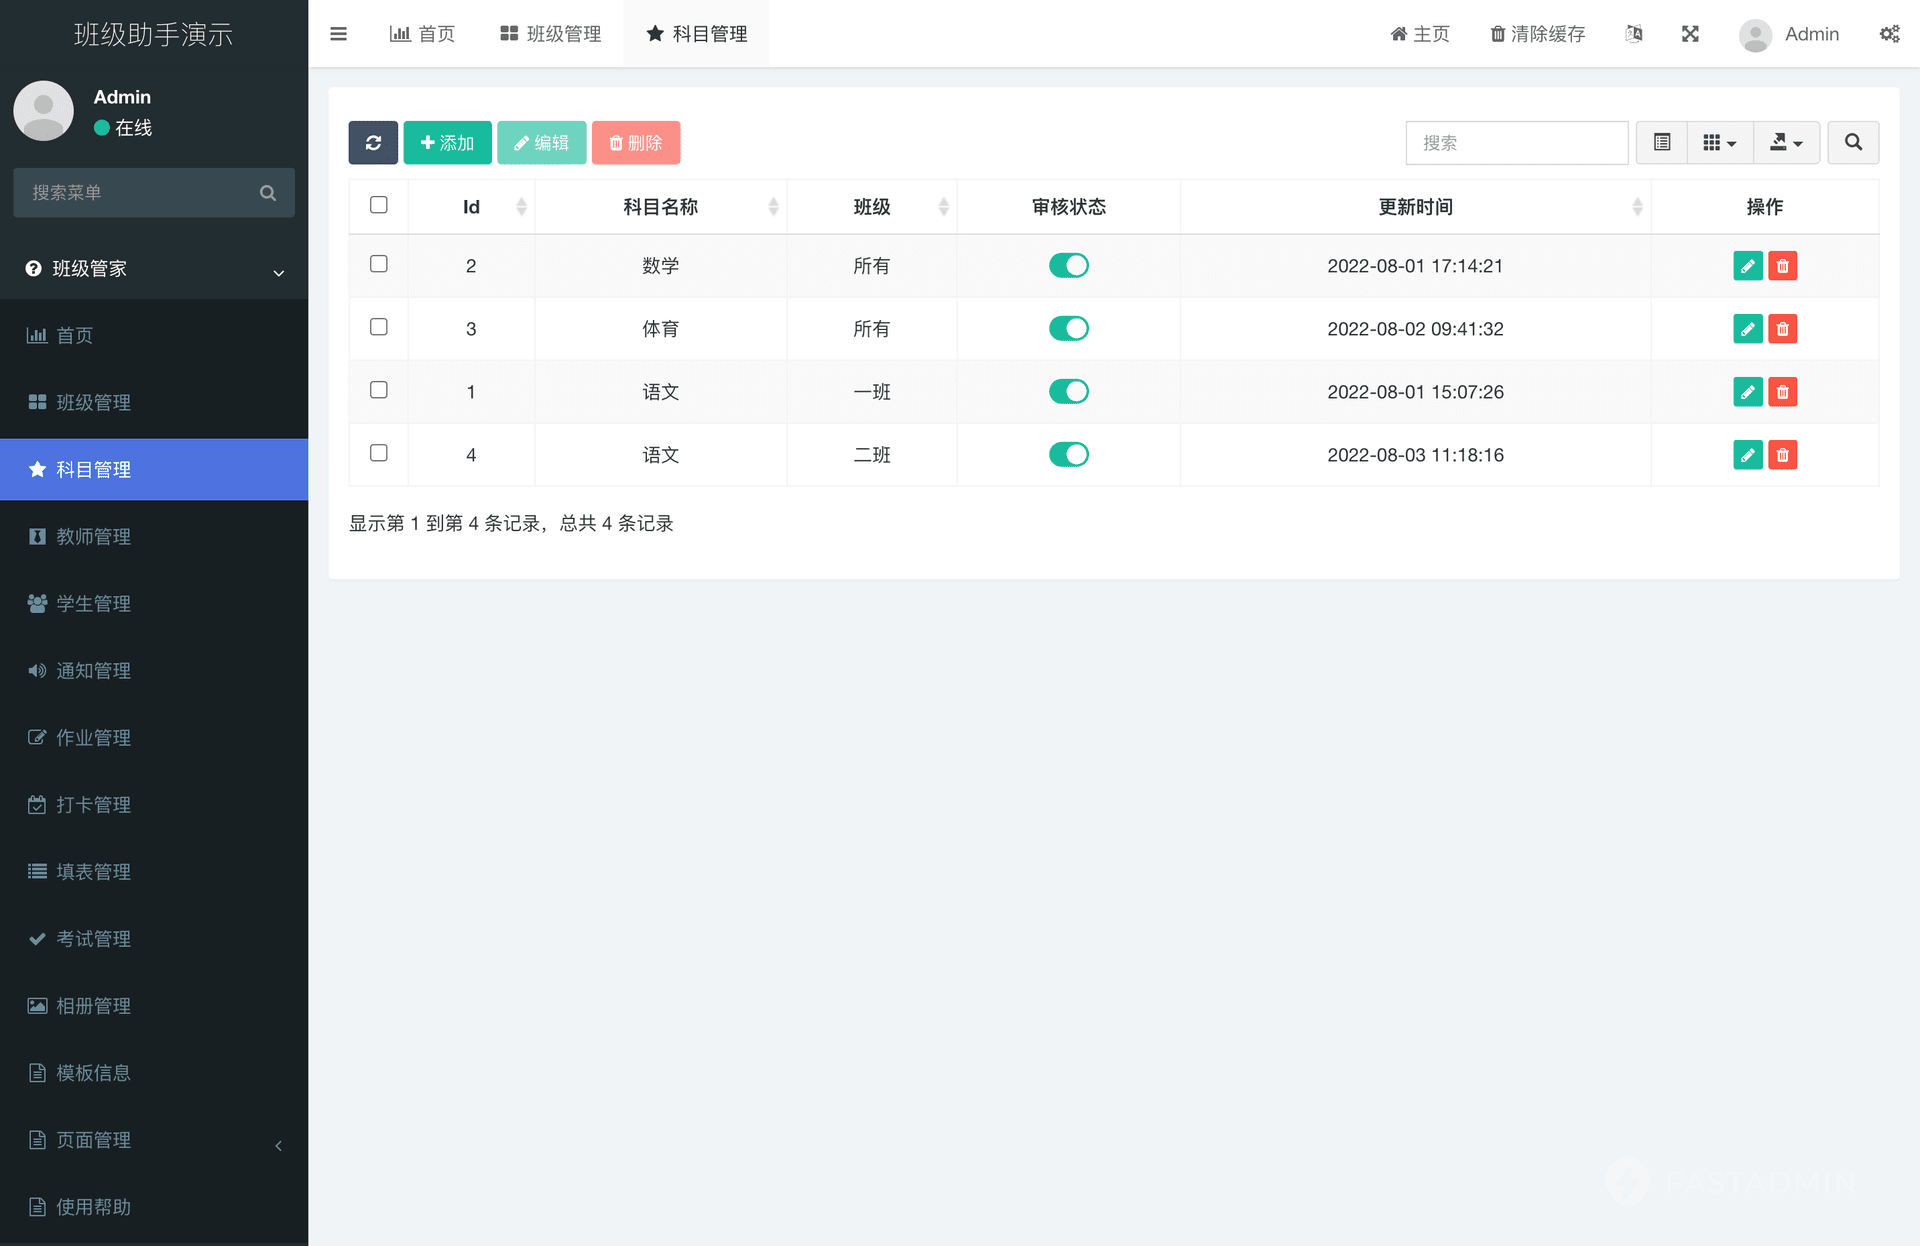The width and height of the screenshot is (1920, 1246).
Task: Open the columns grid dropdown
Action: click(1719, 143)
